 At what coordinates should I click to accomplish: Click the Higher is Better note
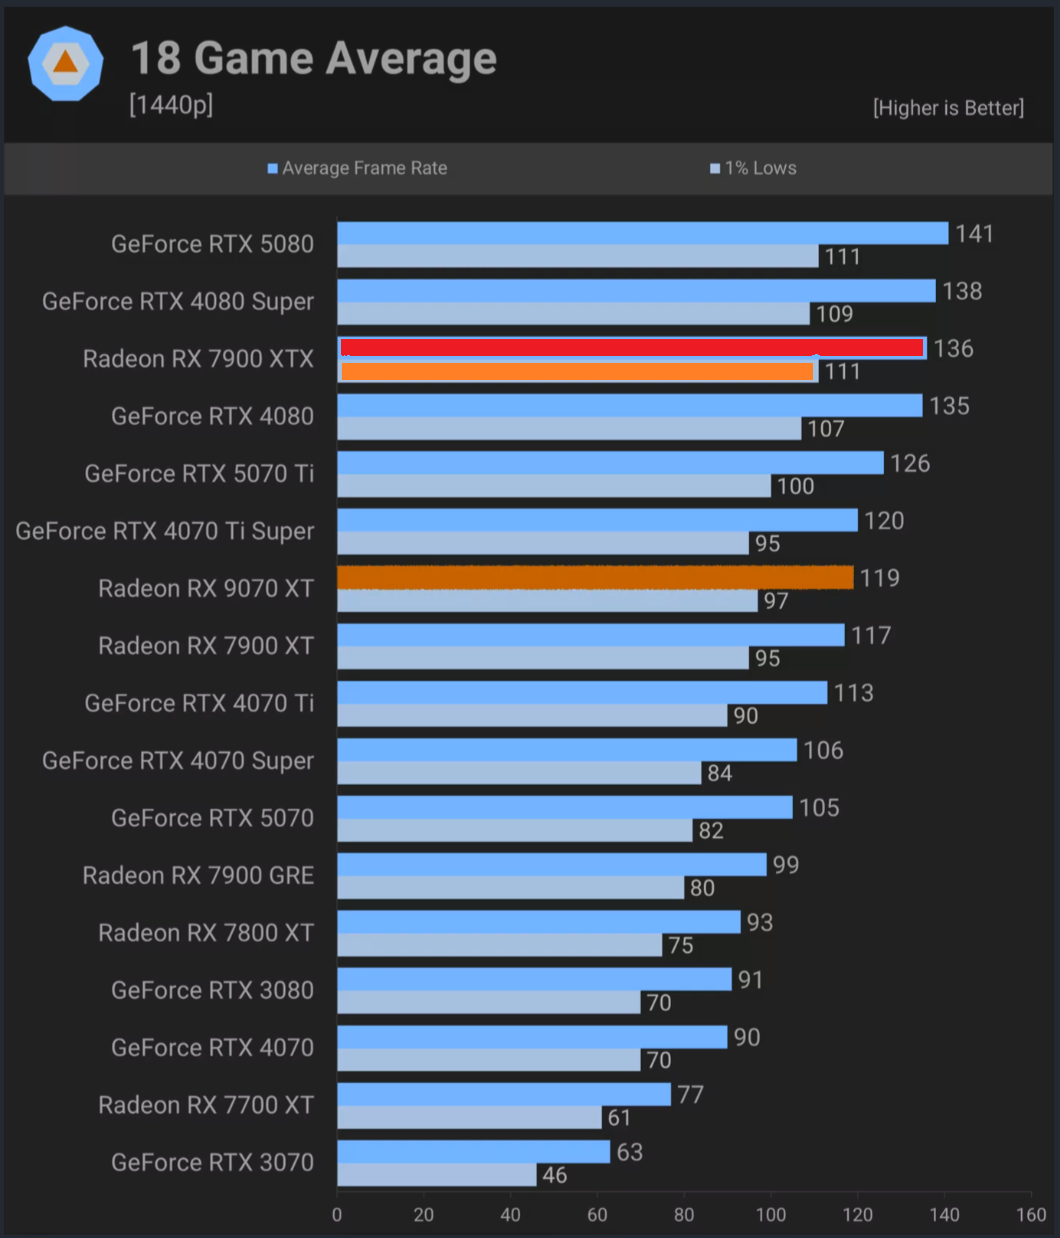(x=948, y=108)
